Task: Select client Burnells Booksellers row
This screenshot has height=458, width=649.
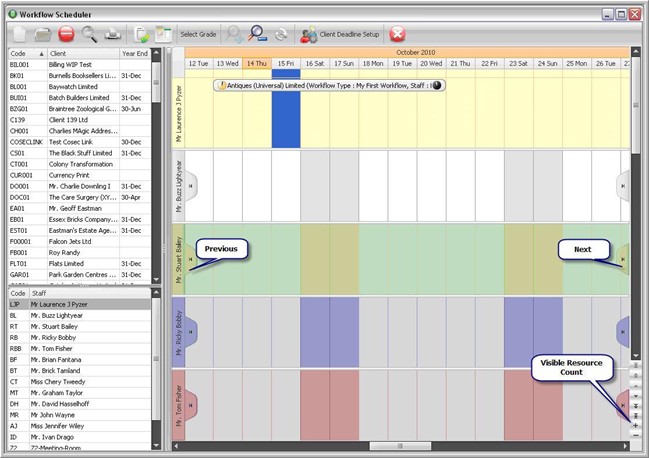Action: [79, 76]
